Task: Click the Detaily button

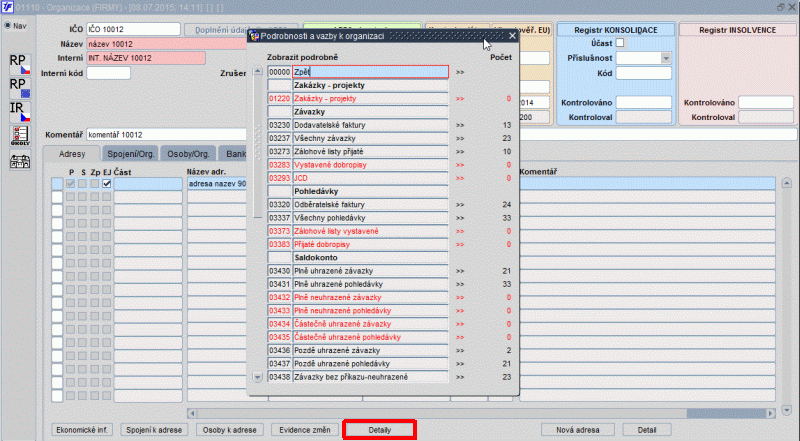Action: (380, 430)
